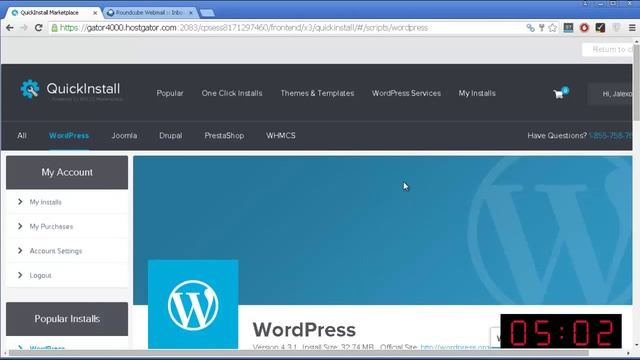
Task: Click the WordPress page title heading
Action: coord(304,330)
